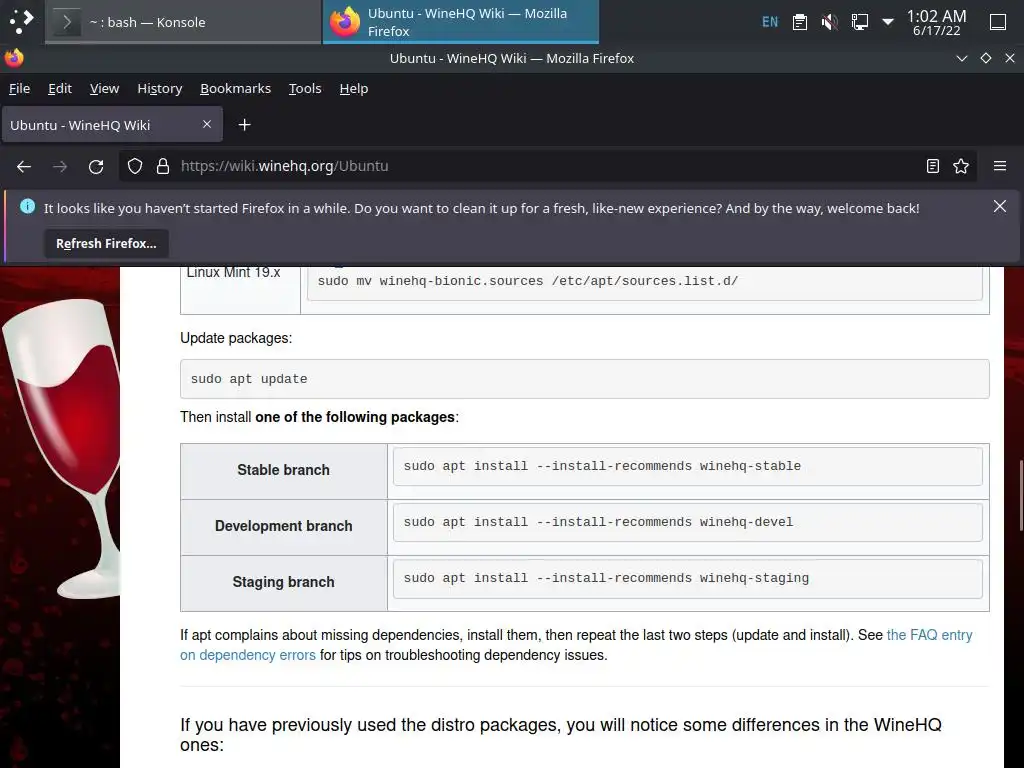The width and height of the screenshot is (1024, 768).
Task: Click the Development branch table cell
Action: [x=283, y=526]
